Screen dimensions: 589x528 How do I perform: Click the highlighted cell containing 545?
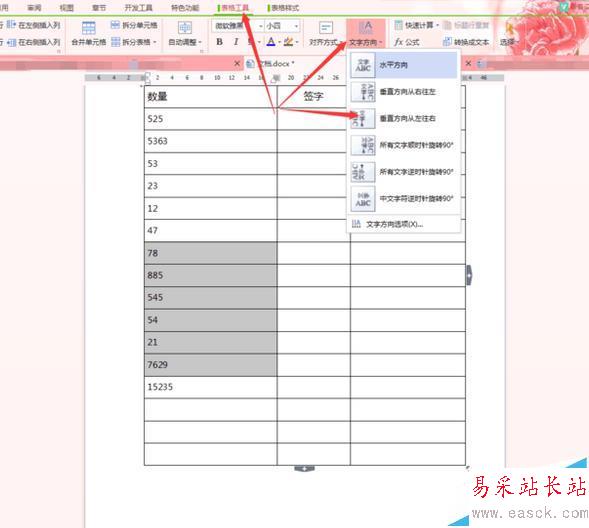[210, 298]
